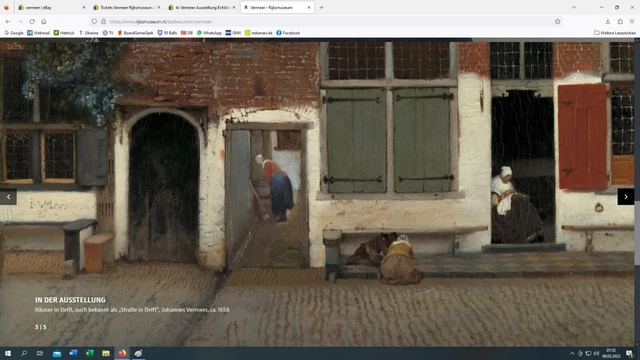Image resolution: width=640 pixels, height=360 pixels.
Task: Click the page vertical scrollbar thumb
Action: point(637,233)
